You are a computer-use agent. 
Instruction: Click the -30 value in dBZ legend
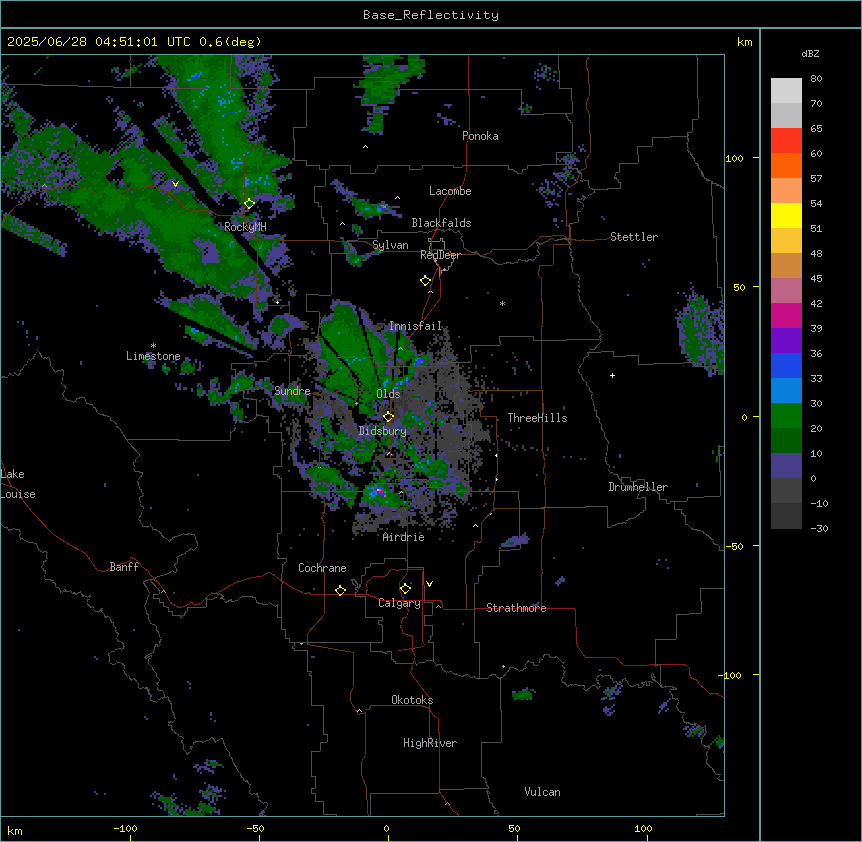819,528
